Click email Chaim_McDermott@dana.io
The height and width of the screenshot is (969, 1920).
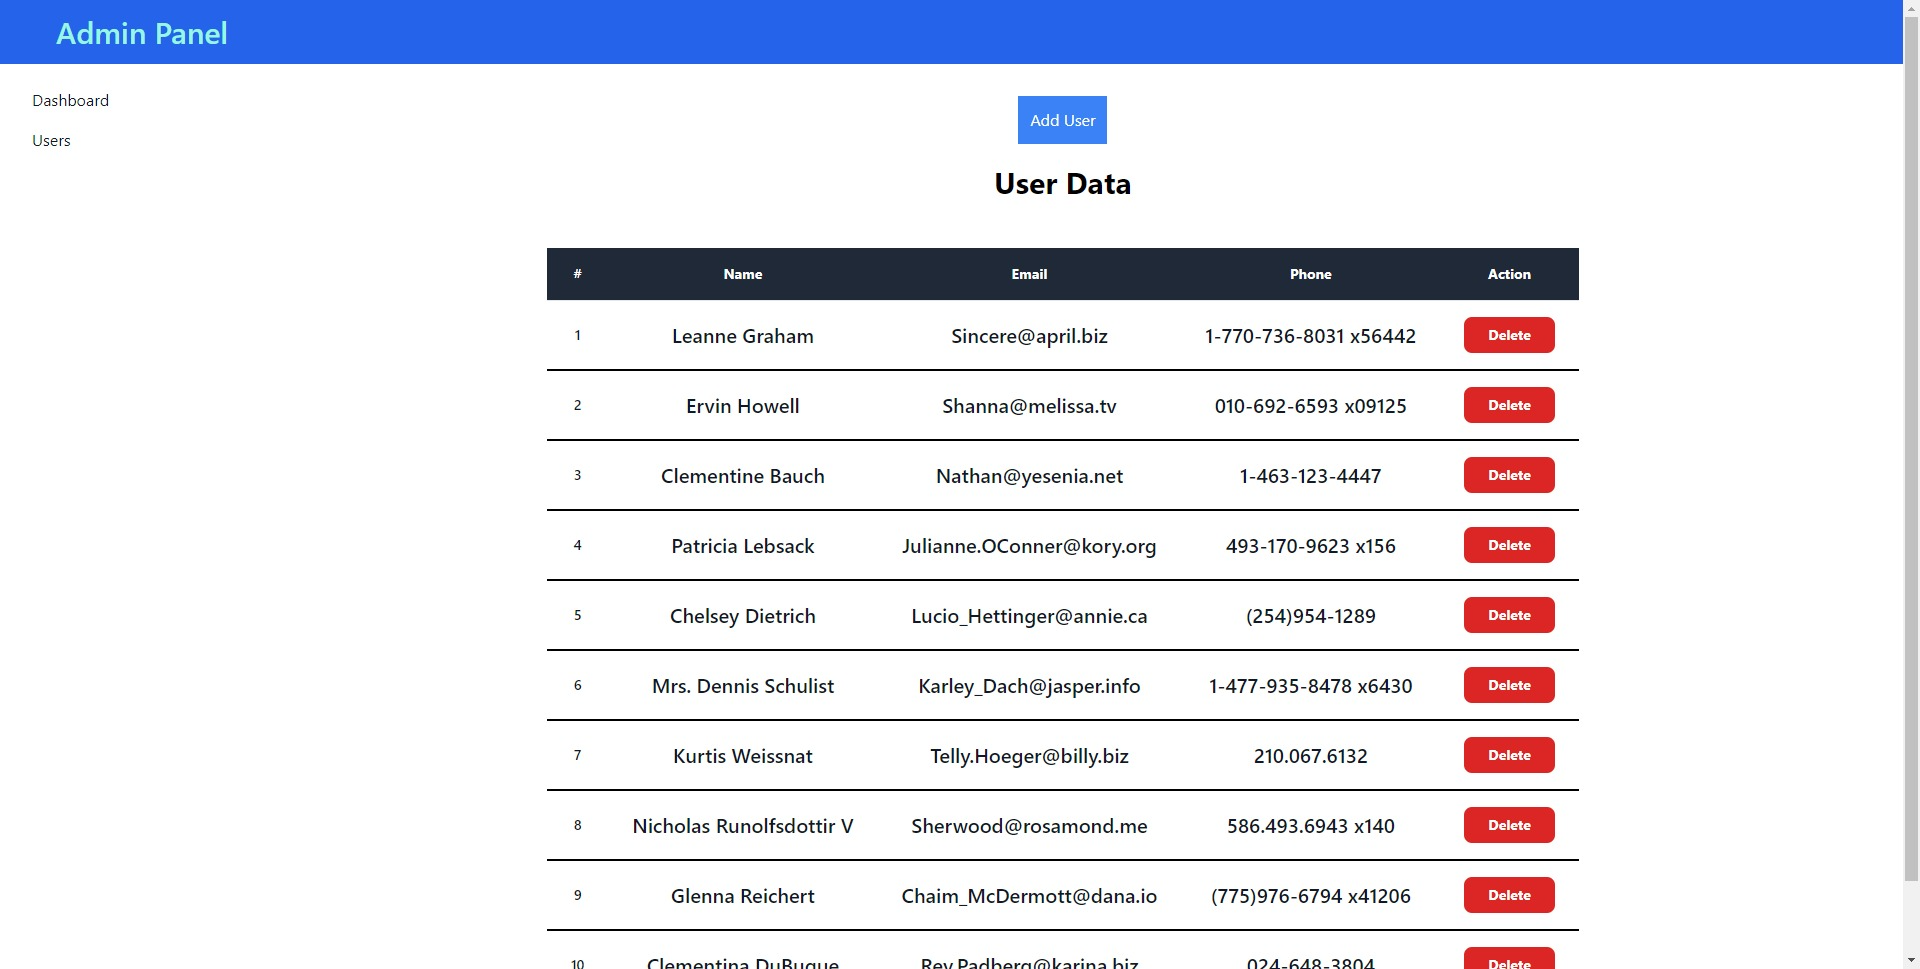pos(1029,896)
